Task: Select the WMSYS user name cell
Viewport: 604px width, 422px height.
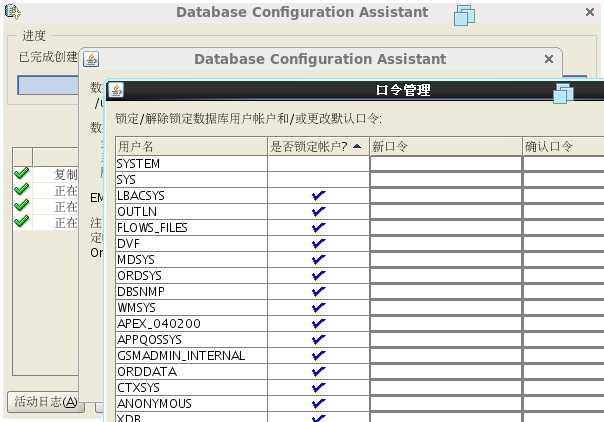Action: (191, 307)
